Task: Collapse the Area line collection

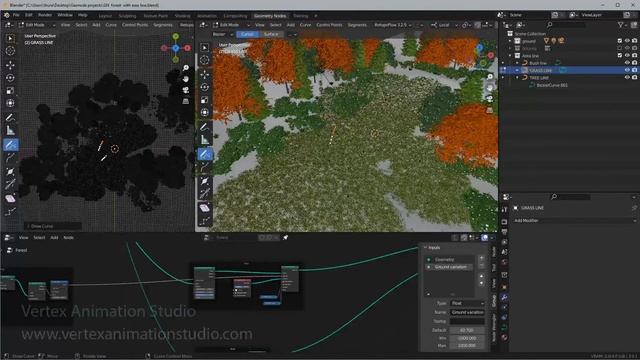Action: (510, 56)
